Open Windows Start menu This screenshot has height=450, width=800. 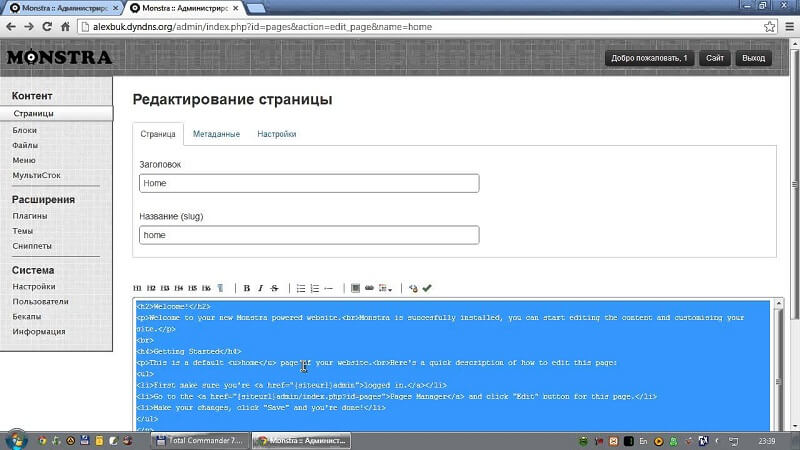(x=16, y=440)
